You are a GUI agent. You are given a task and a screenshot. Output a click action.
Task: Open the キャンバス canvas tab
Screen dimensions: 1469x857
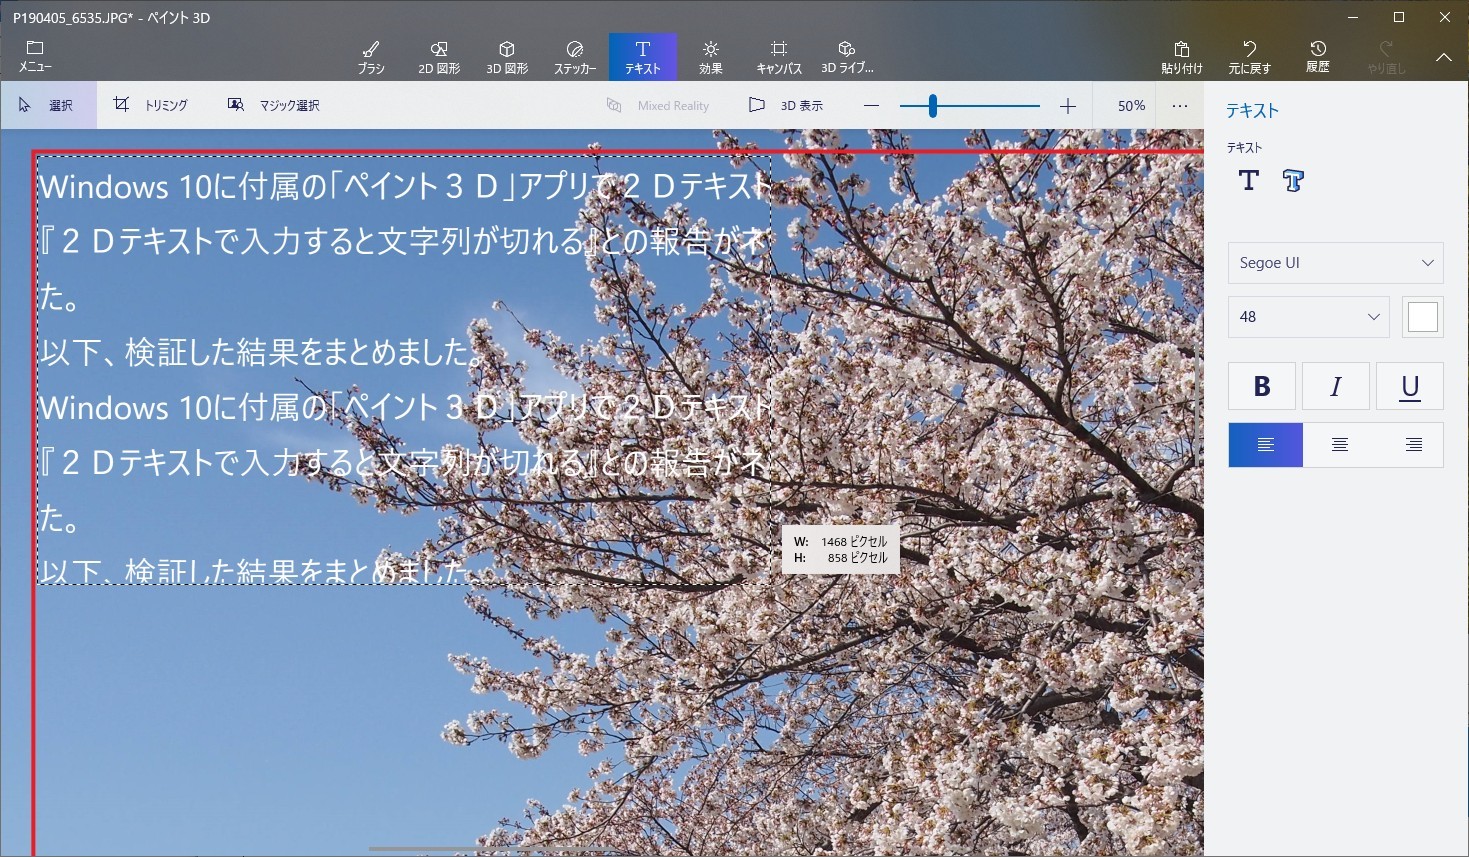(x=779, y=57)
